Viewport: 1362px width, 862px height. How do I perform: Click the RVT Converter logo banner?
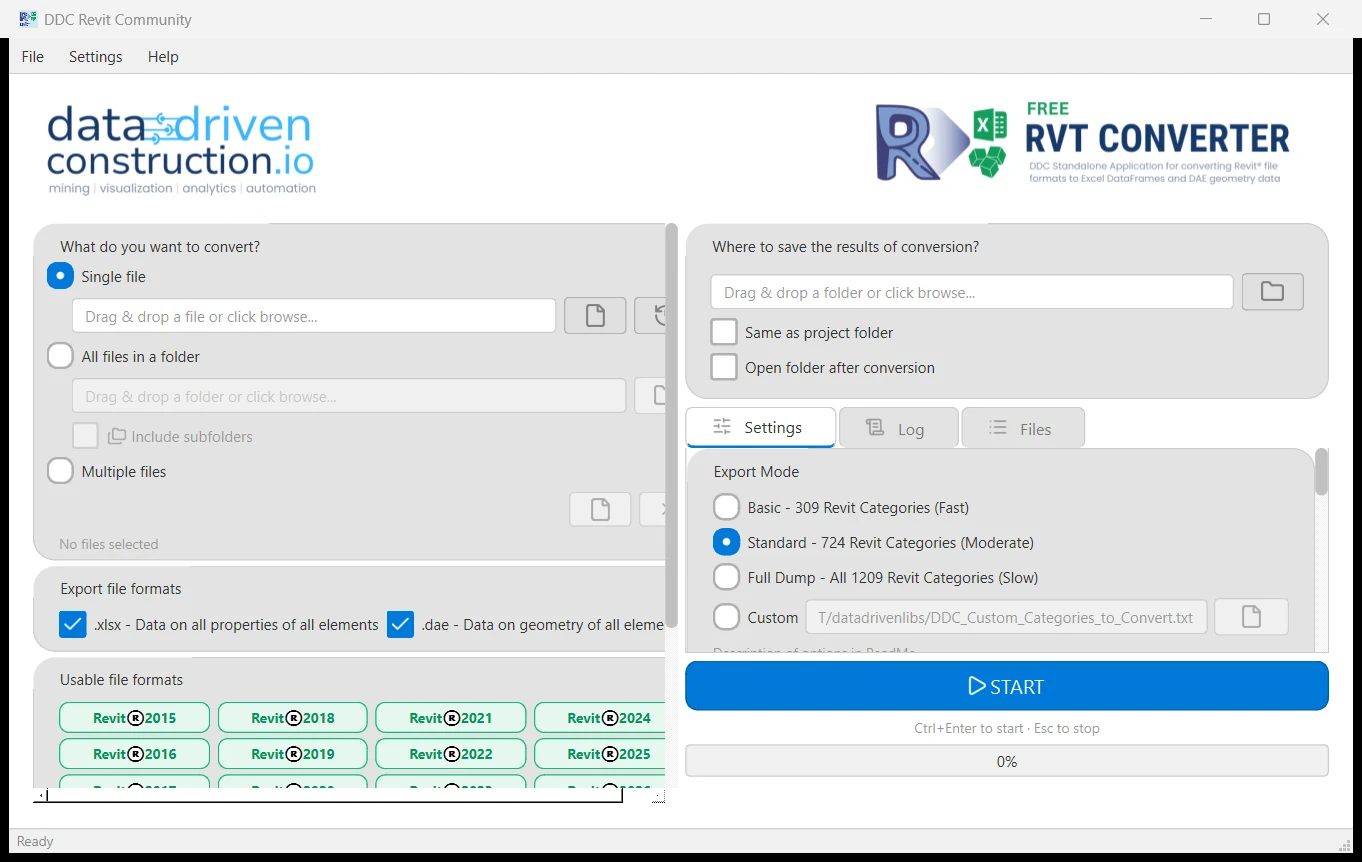1083,142
